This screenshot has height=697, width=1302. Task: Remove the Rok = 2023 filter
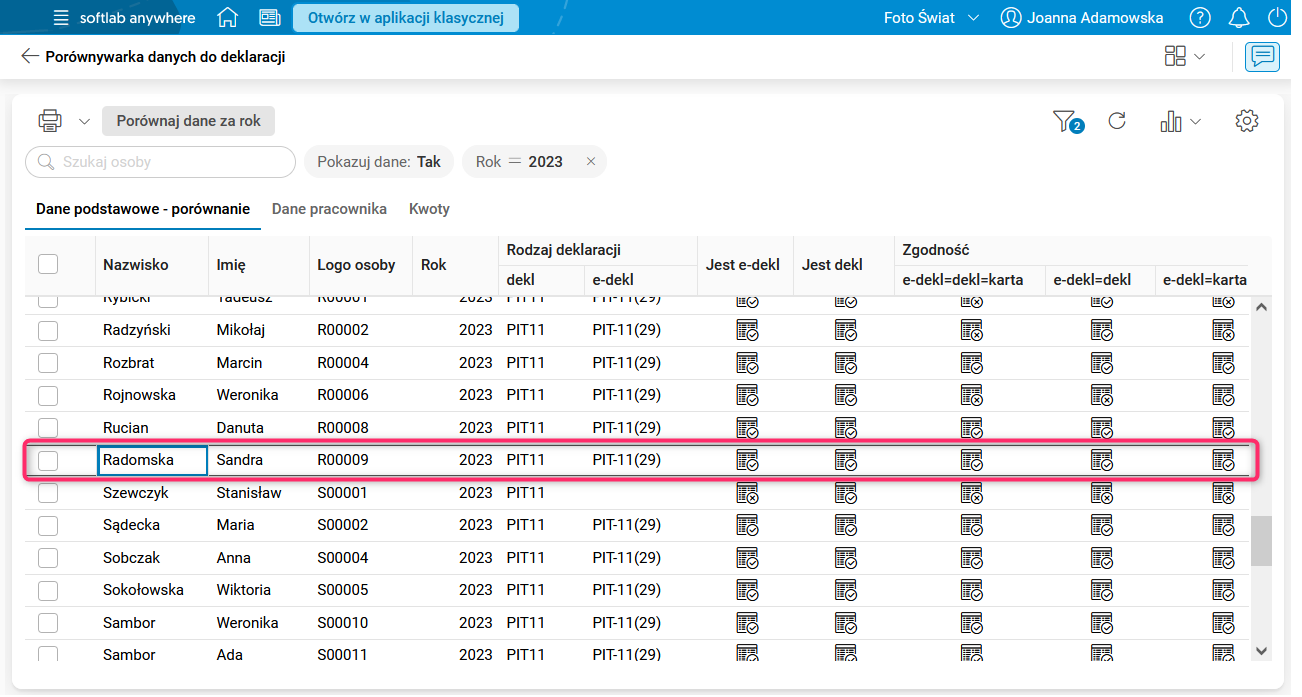click(x=591, y=162)
